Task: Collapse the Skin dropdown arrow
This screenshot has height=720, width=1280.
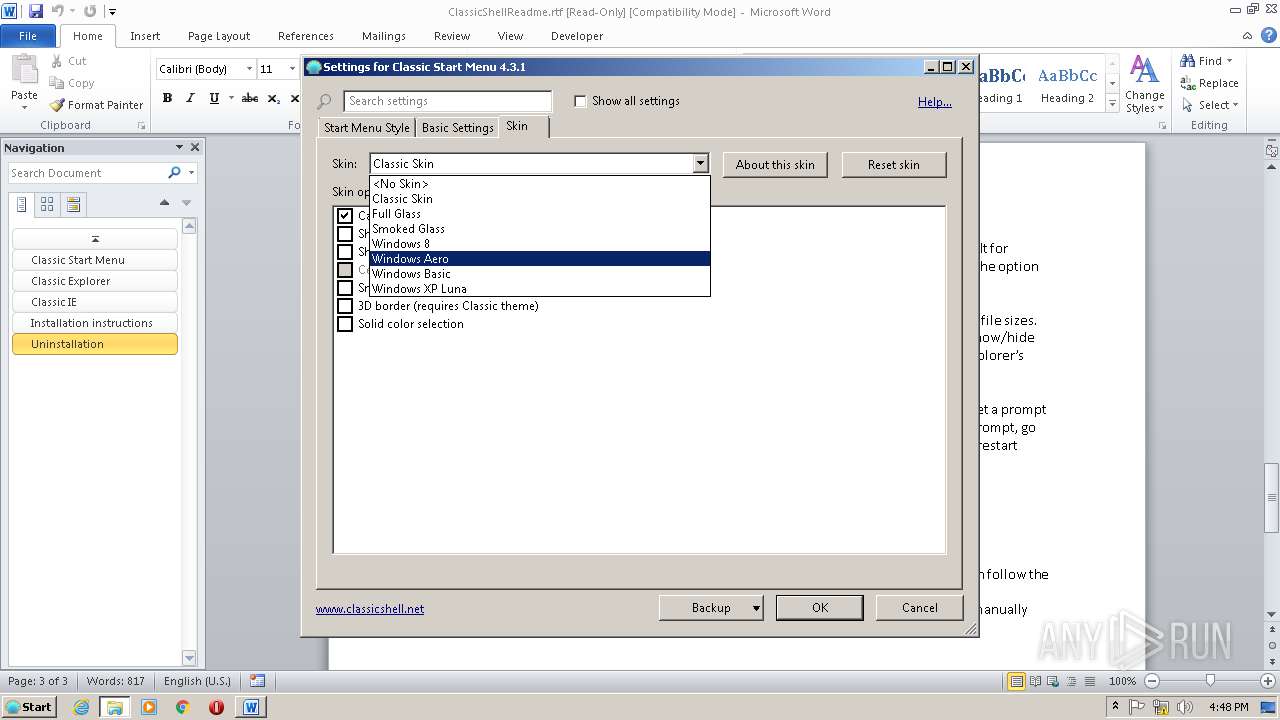Action: [x=700, y=164]
